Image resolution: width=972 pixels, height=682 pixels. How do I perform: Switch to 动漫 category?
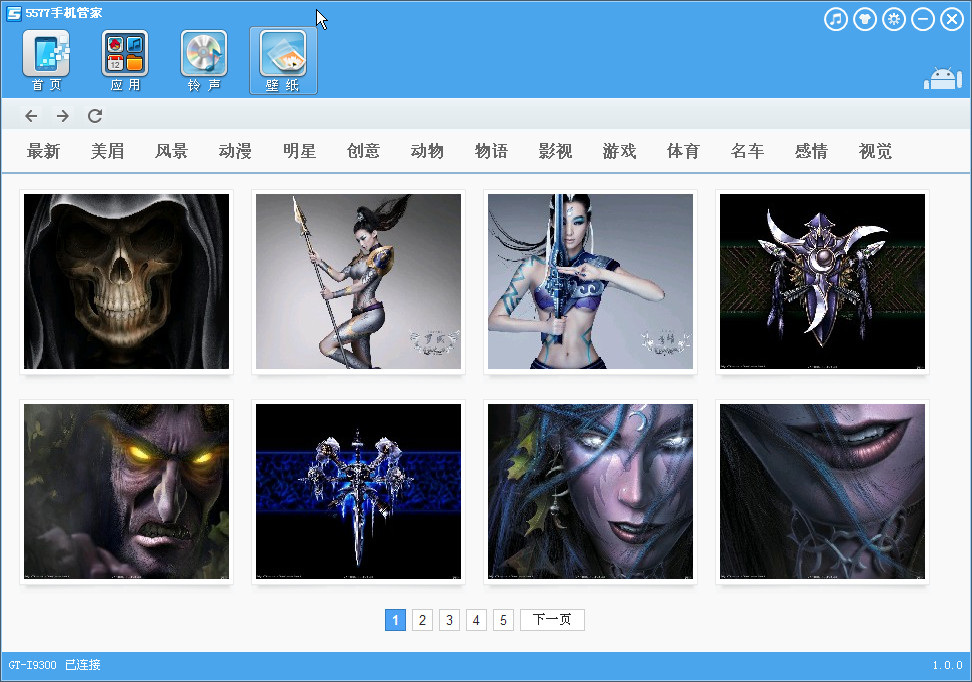pyautogui.click(x=235, y=151)
